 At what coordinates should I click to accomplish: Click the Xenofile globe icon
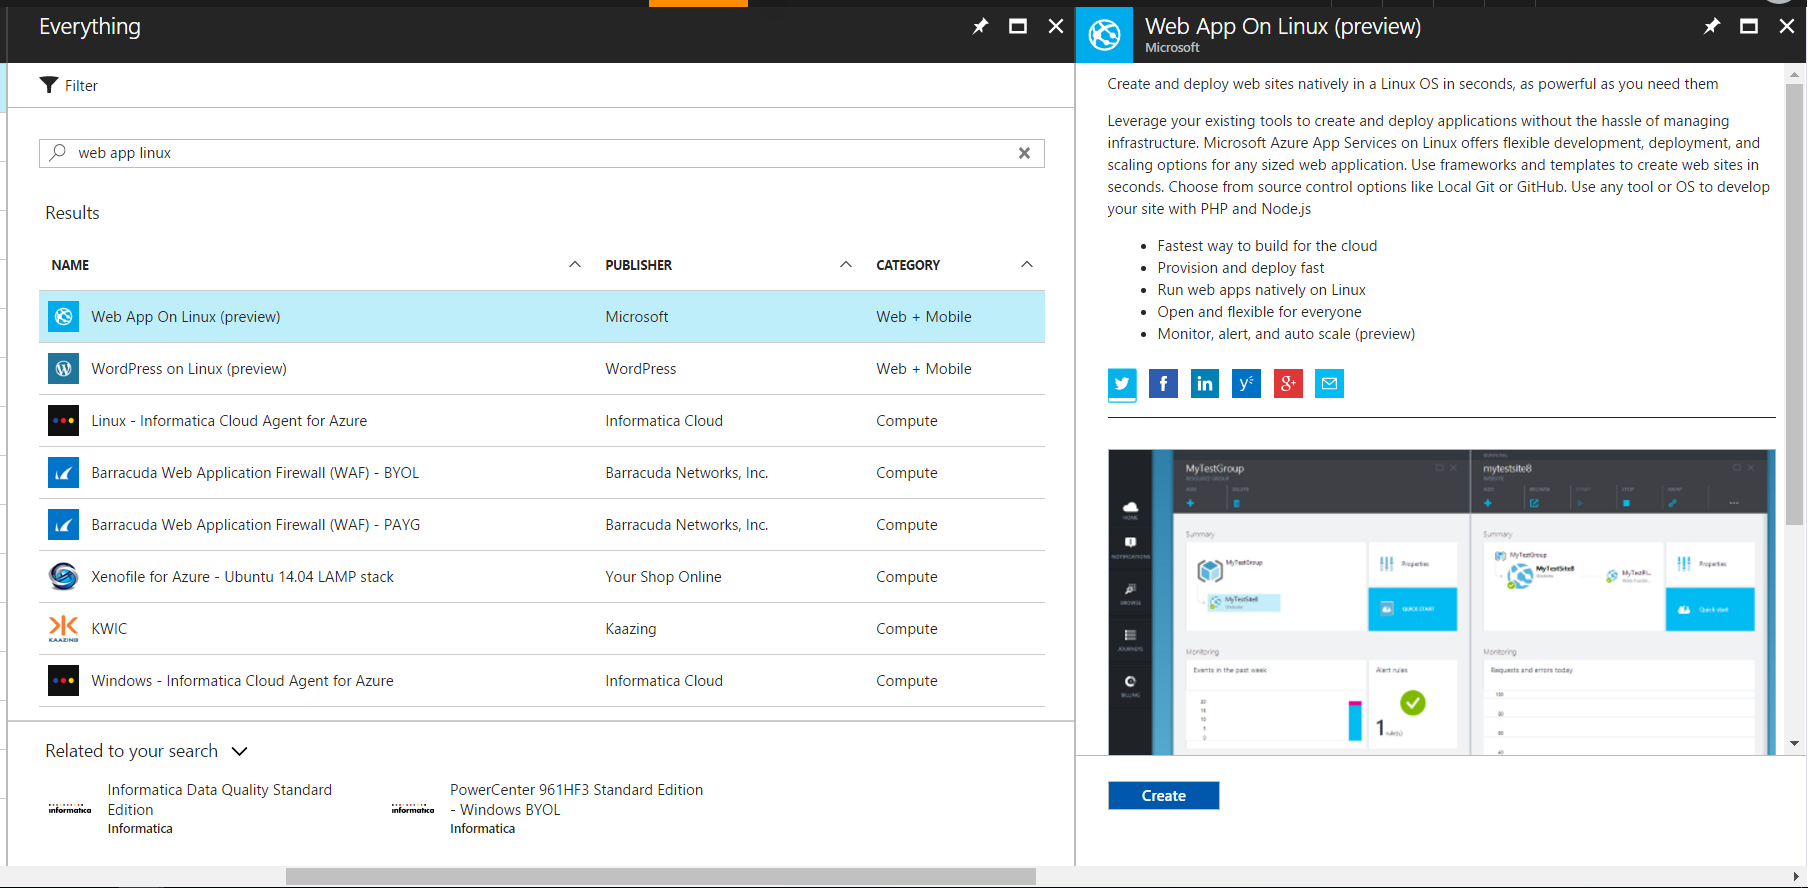point(63,577)
